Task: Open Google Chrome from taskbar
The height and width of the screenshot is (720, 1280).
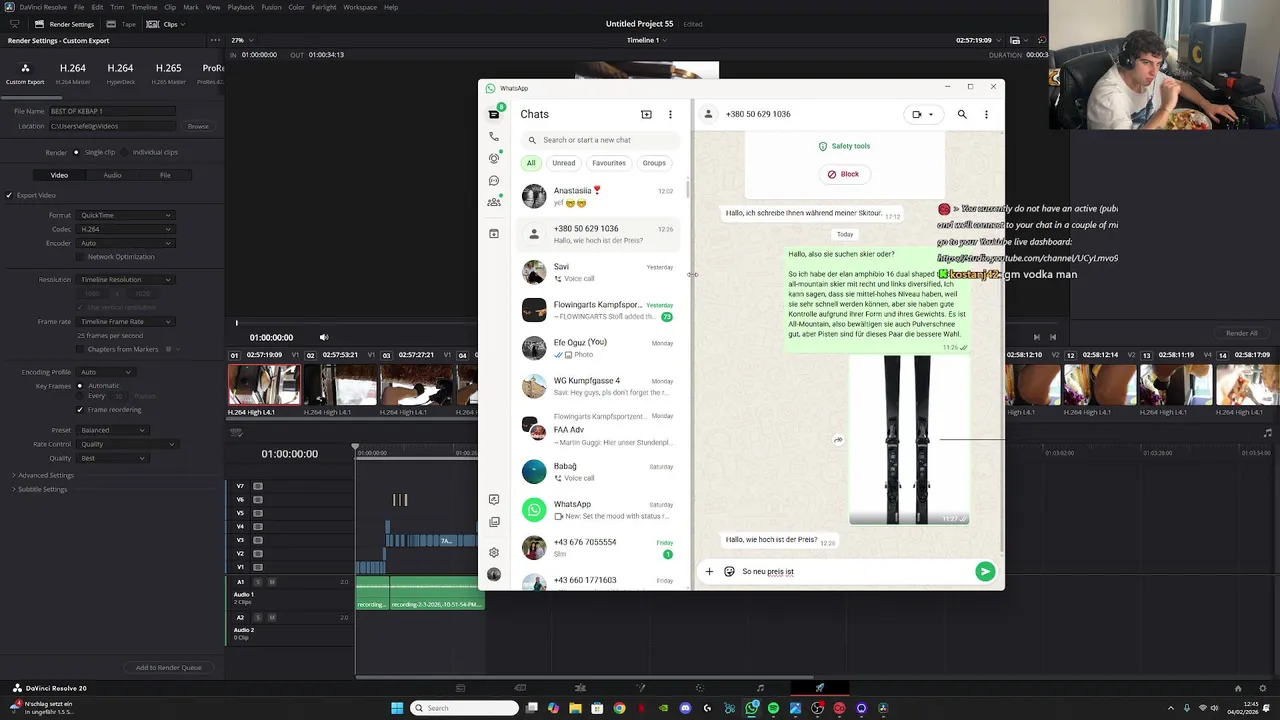Action: 619,708
